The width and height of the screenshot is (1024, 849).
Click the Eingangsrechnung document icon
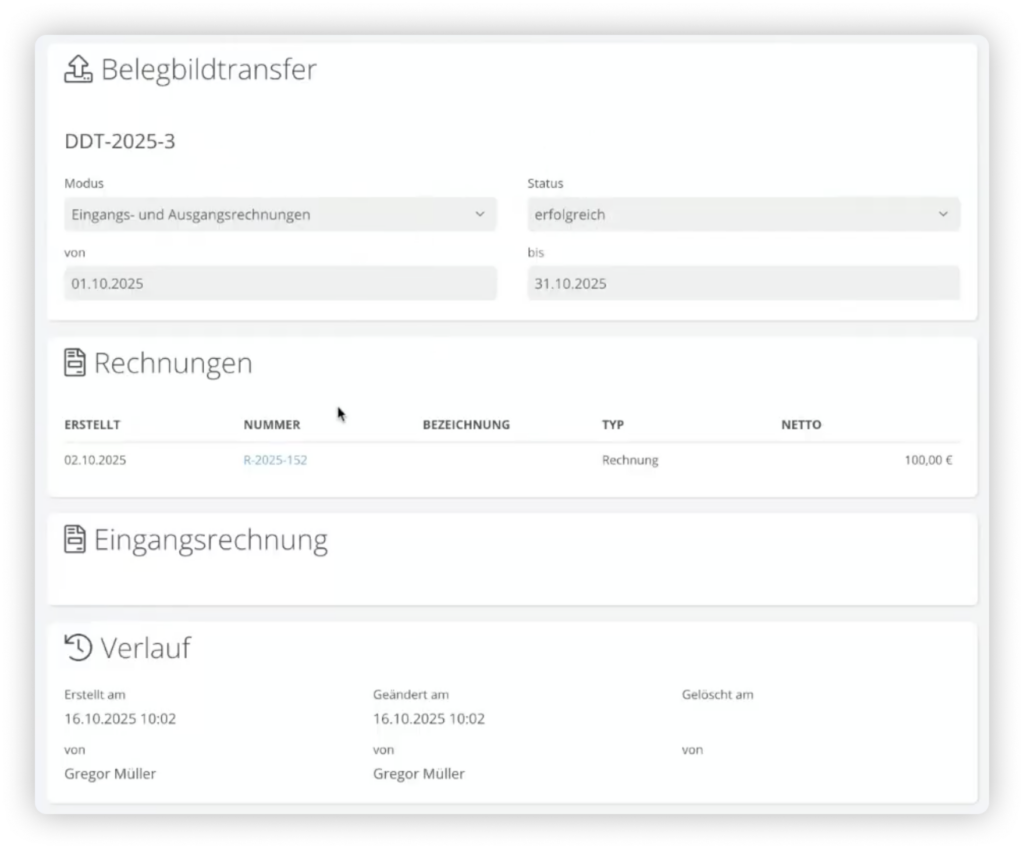tap(75, 540)
